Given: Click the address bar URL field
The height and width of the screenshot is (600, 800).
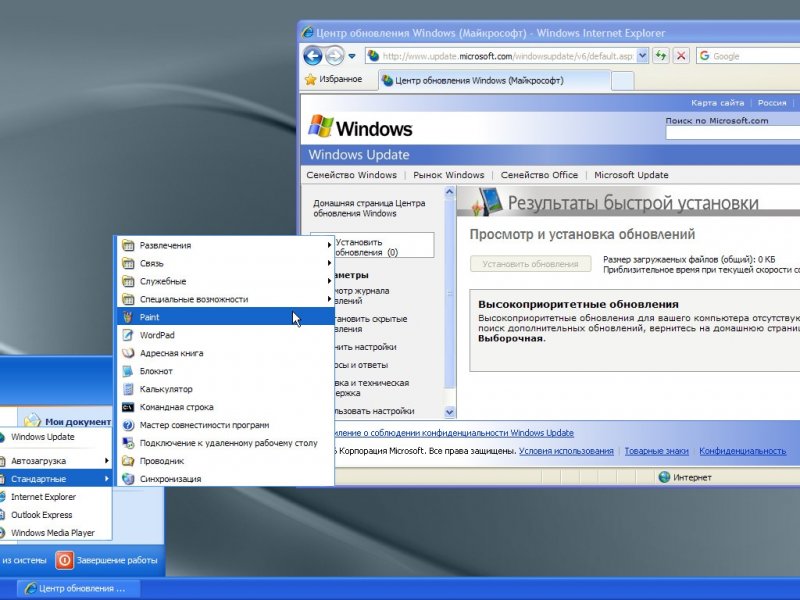Looking at the screenshot, I should pyautogui.click(x=508, y=56).
